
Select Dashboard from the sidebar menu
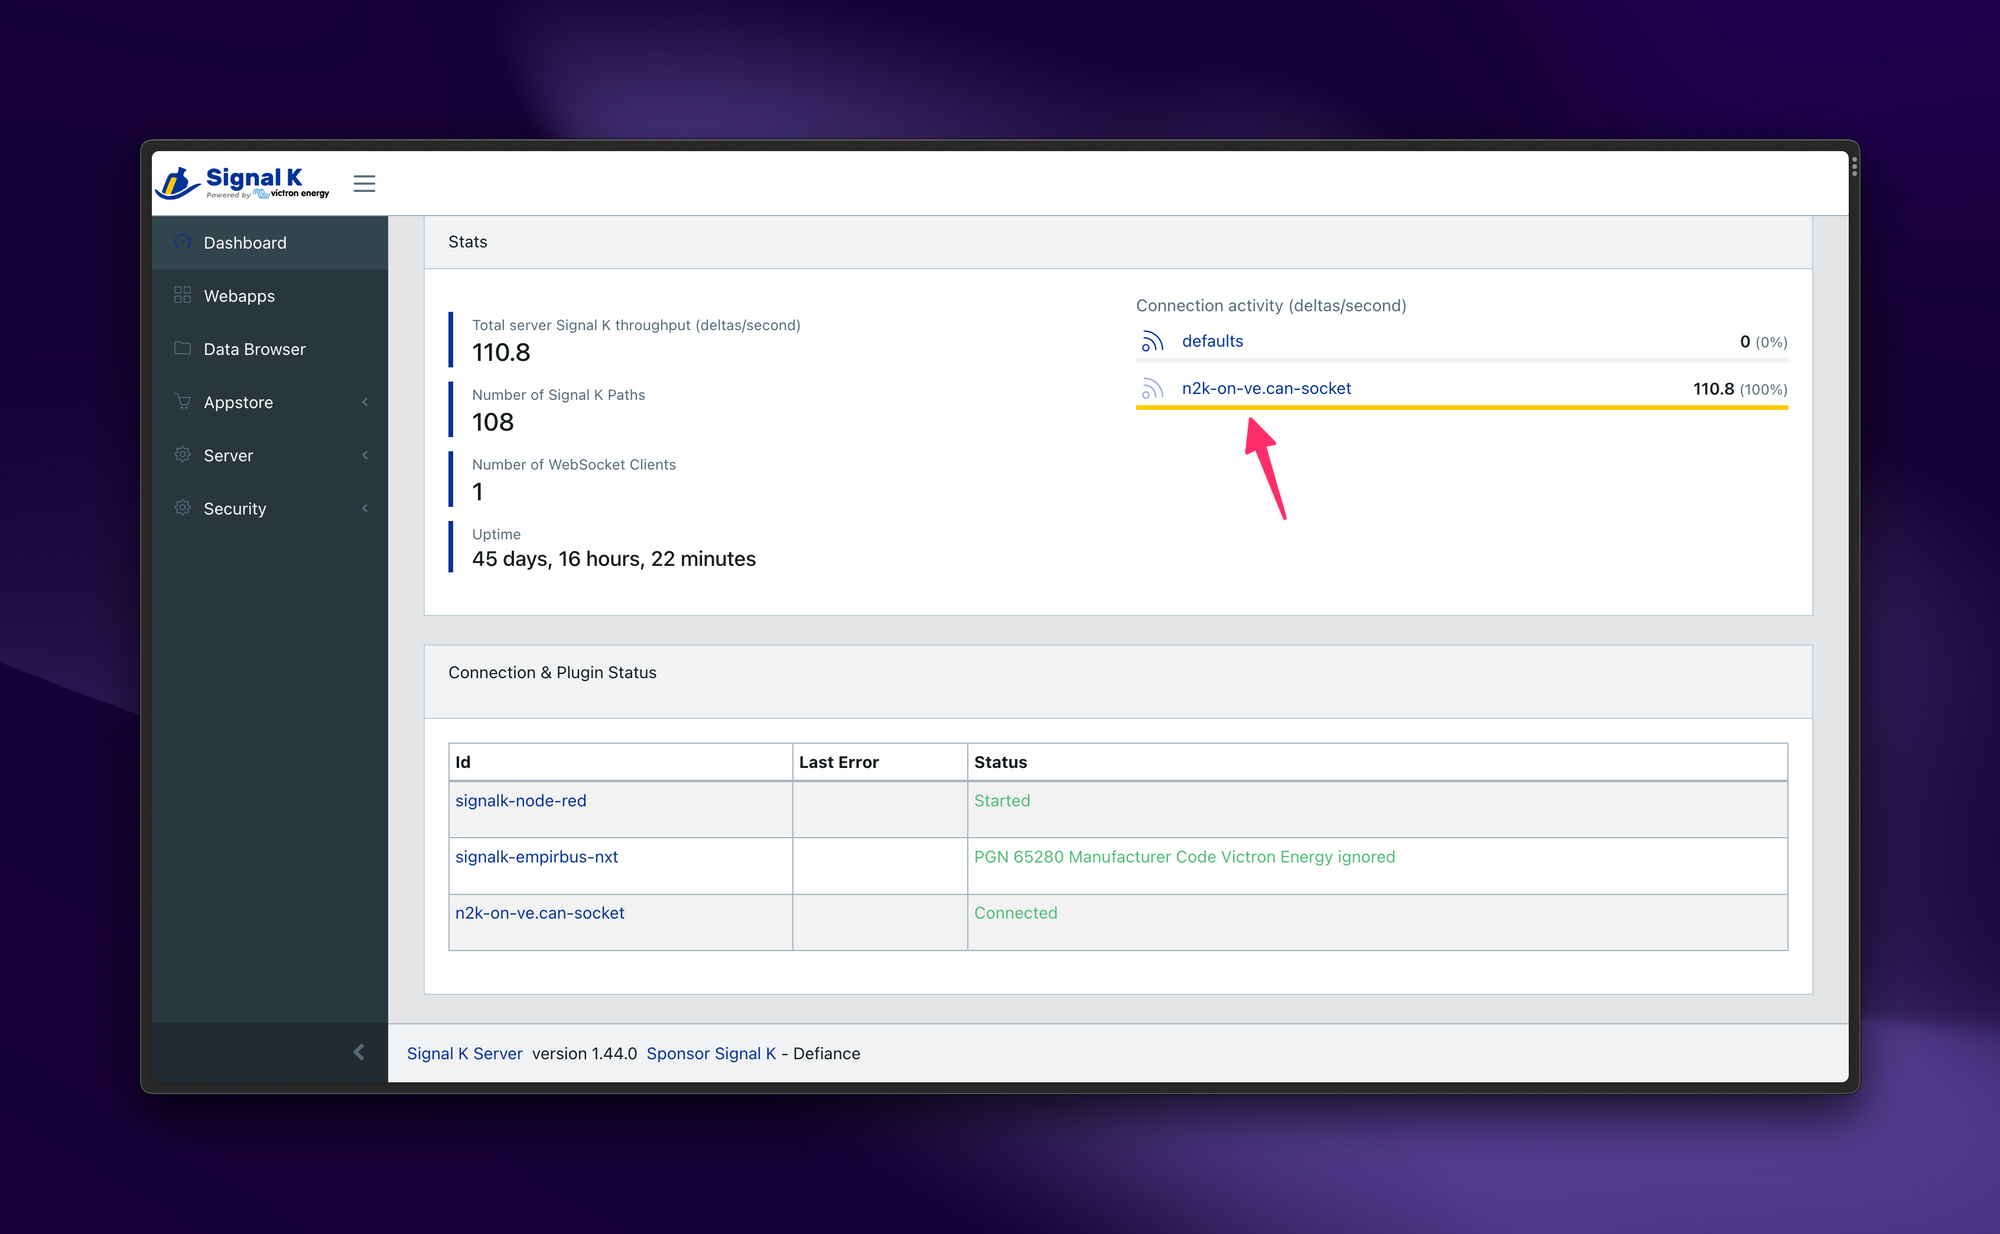pyautogui.click(x=246, y=241)
